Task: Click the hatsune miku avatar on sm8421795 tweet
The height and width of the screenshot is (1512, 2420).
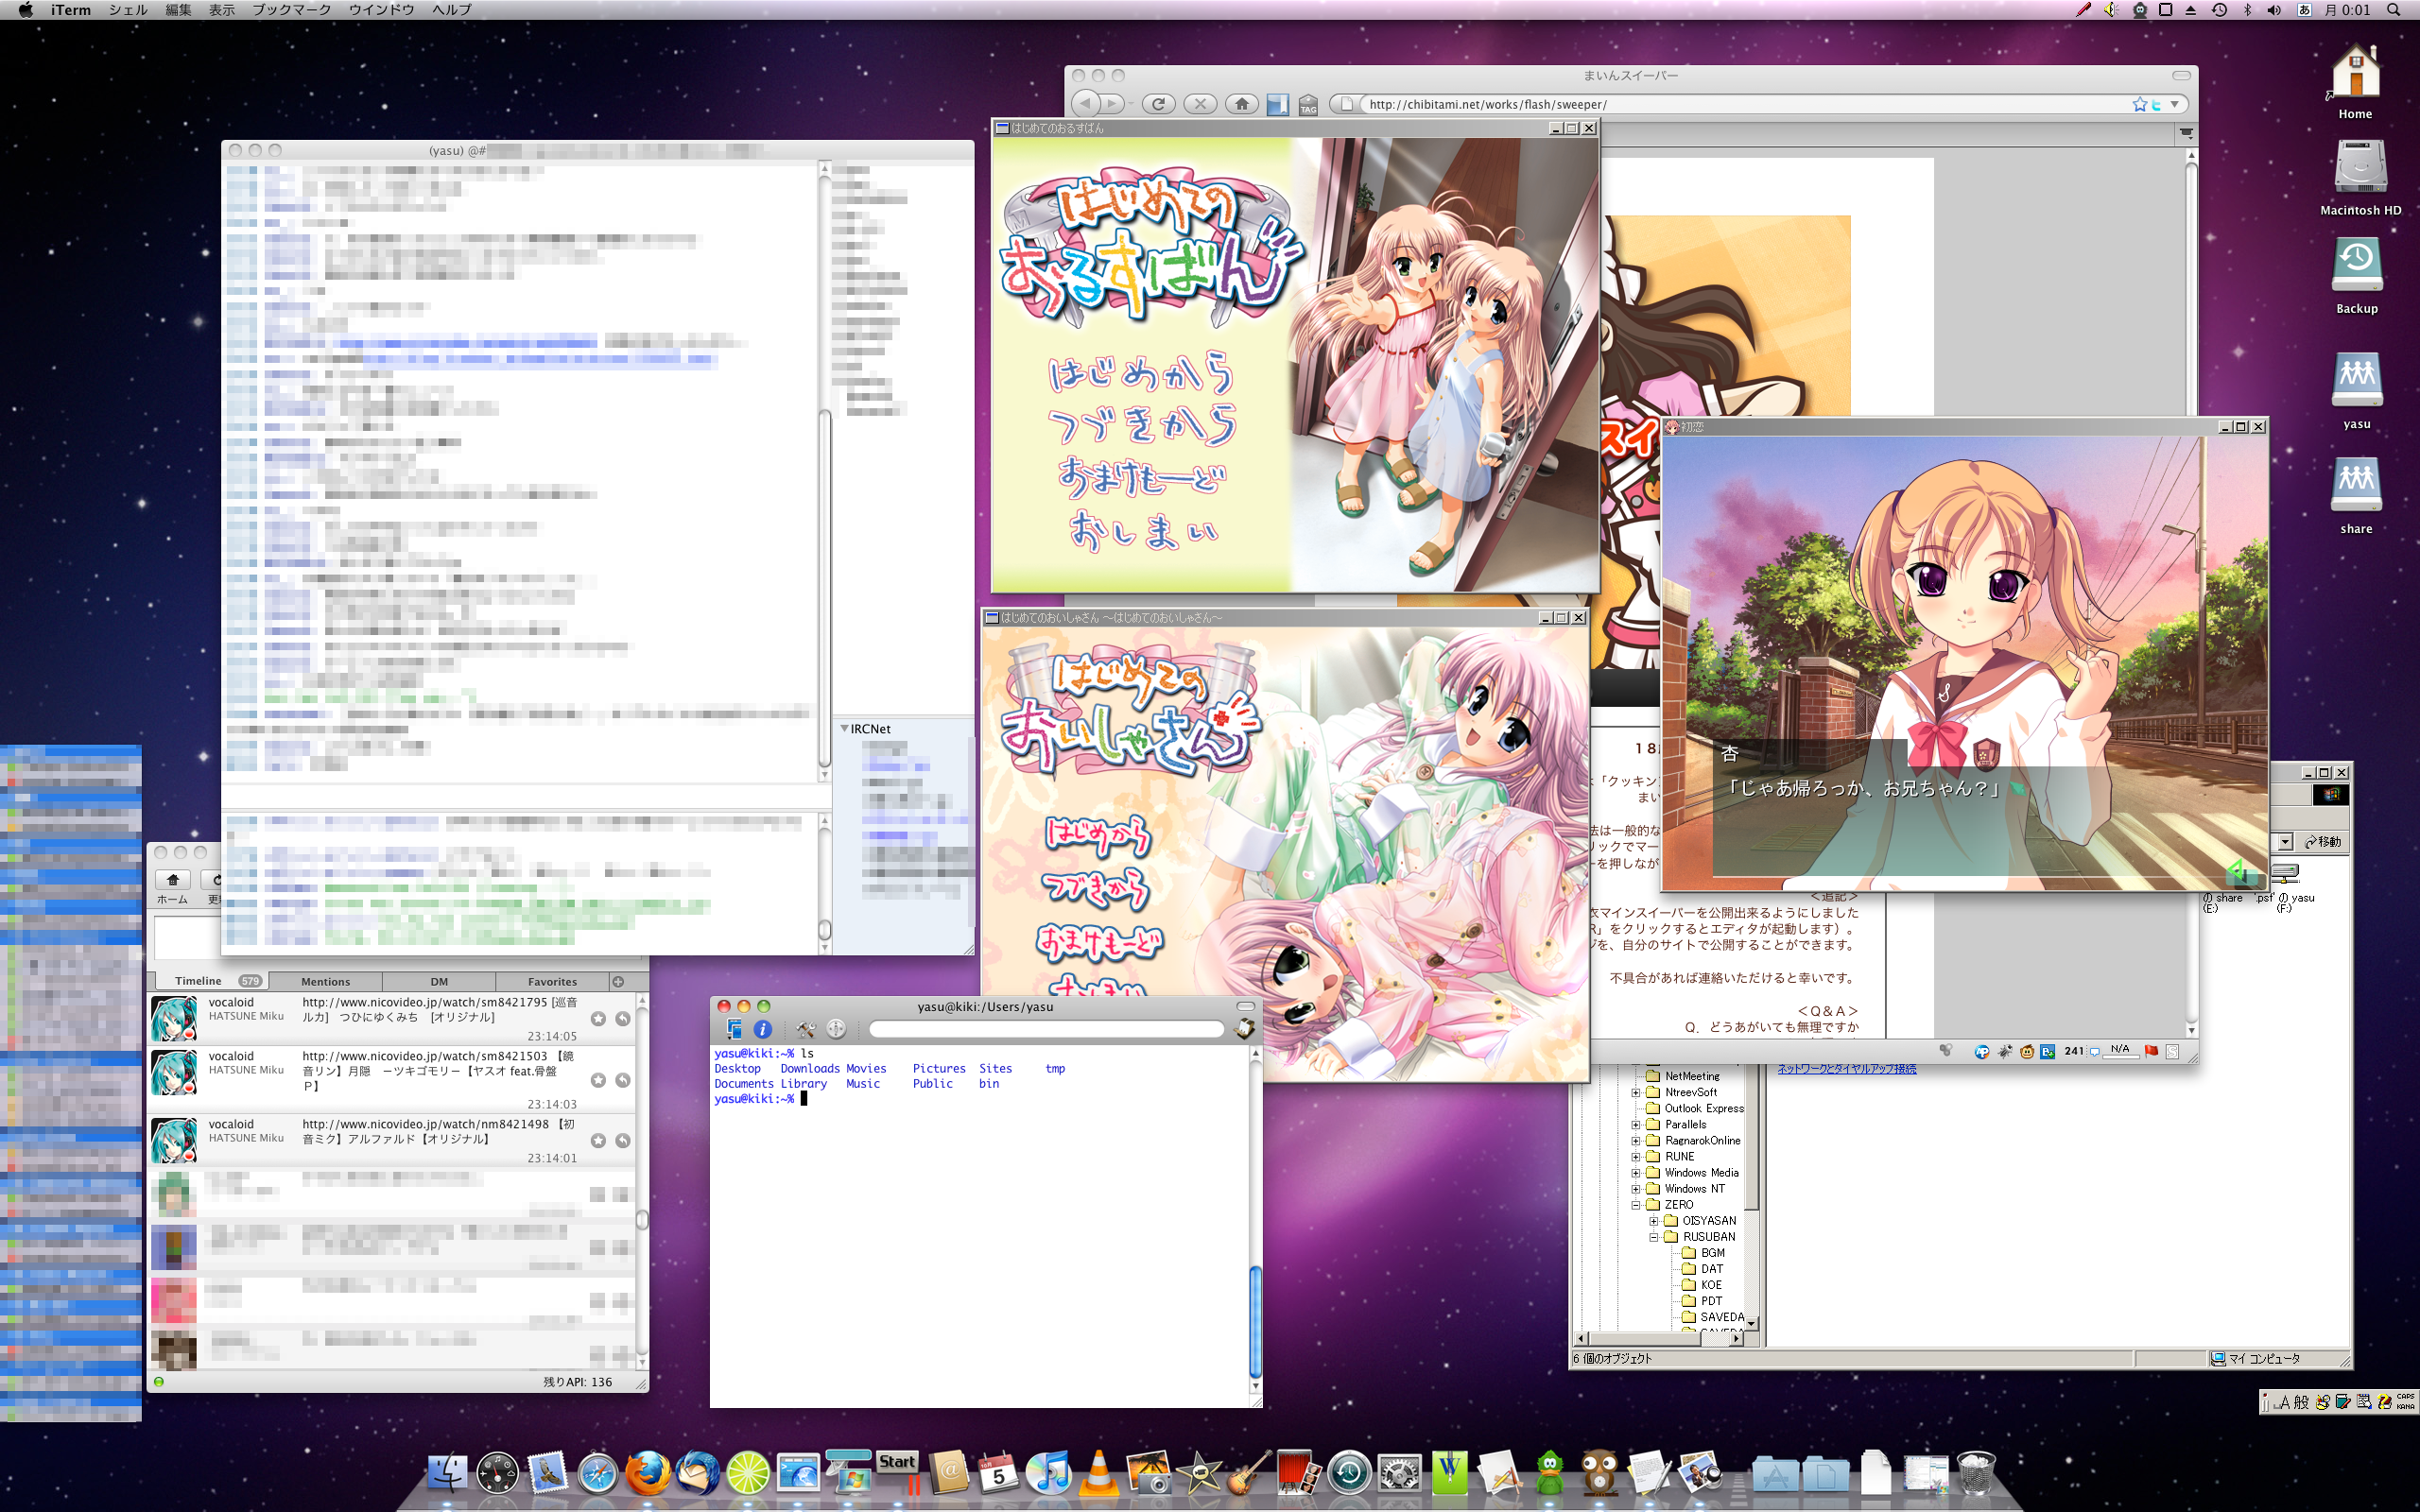Action: [173, 1019]
